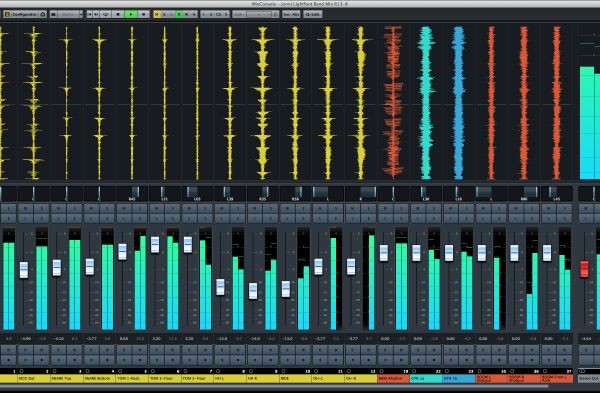Click the OH-L volume fader handle
The width and height of the screenshot is (600, 393).
click(x=318, y=267)
